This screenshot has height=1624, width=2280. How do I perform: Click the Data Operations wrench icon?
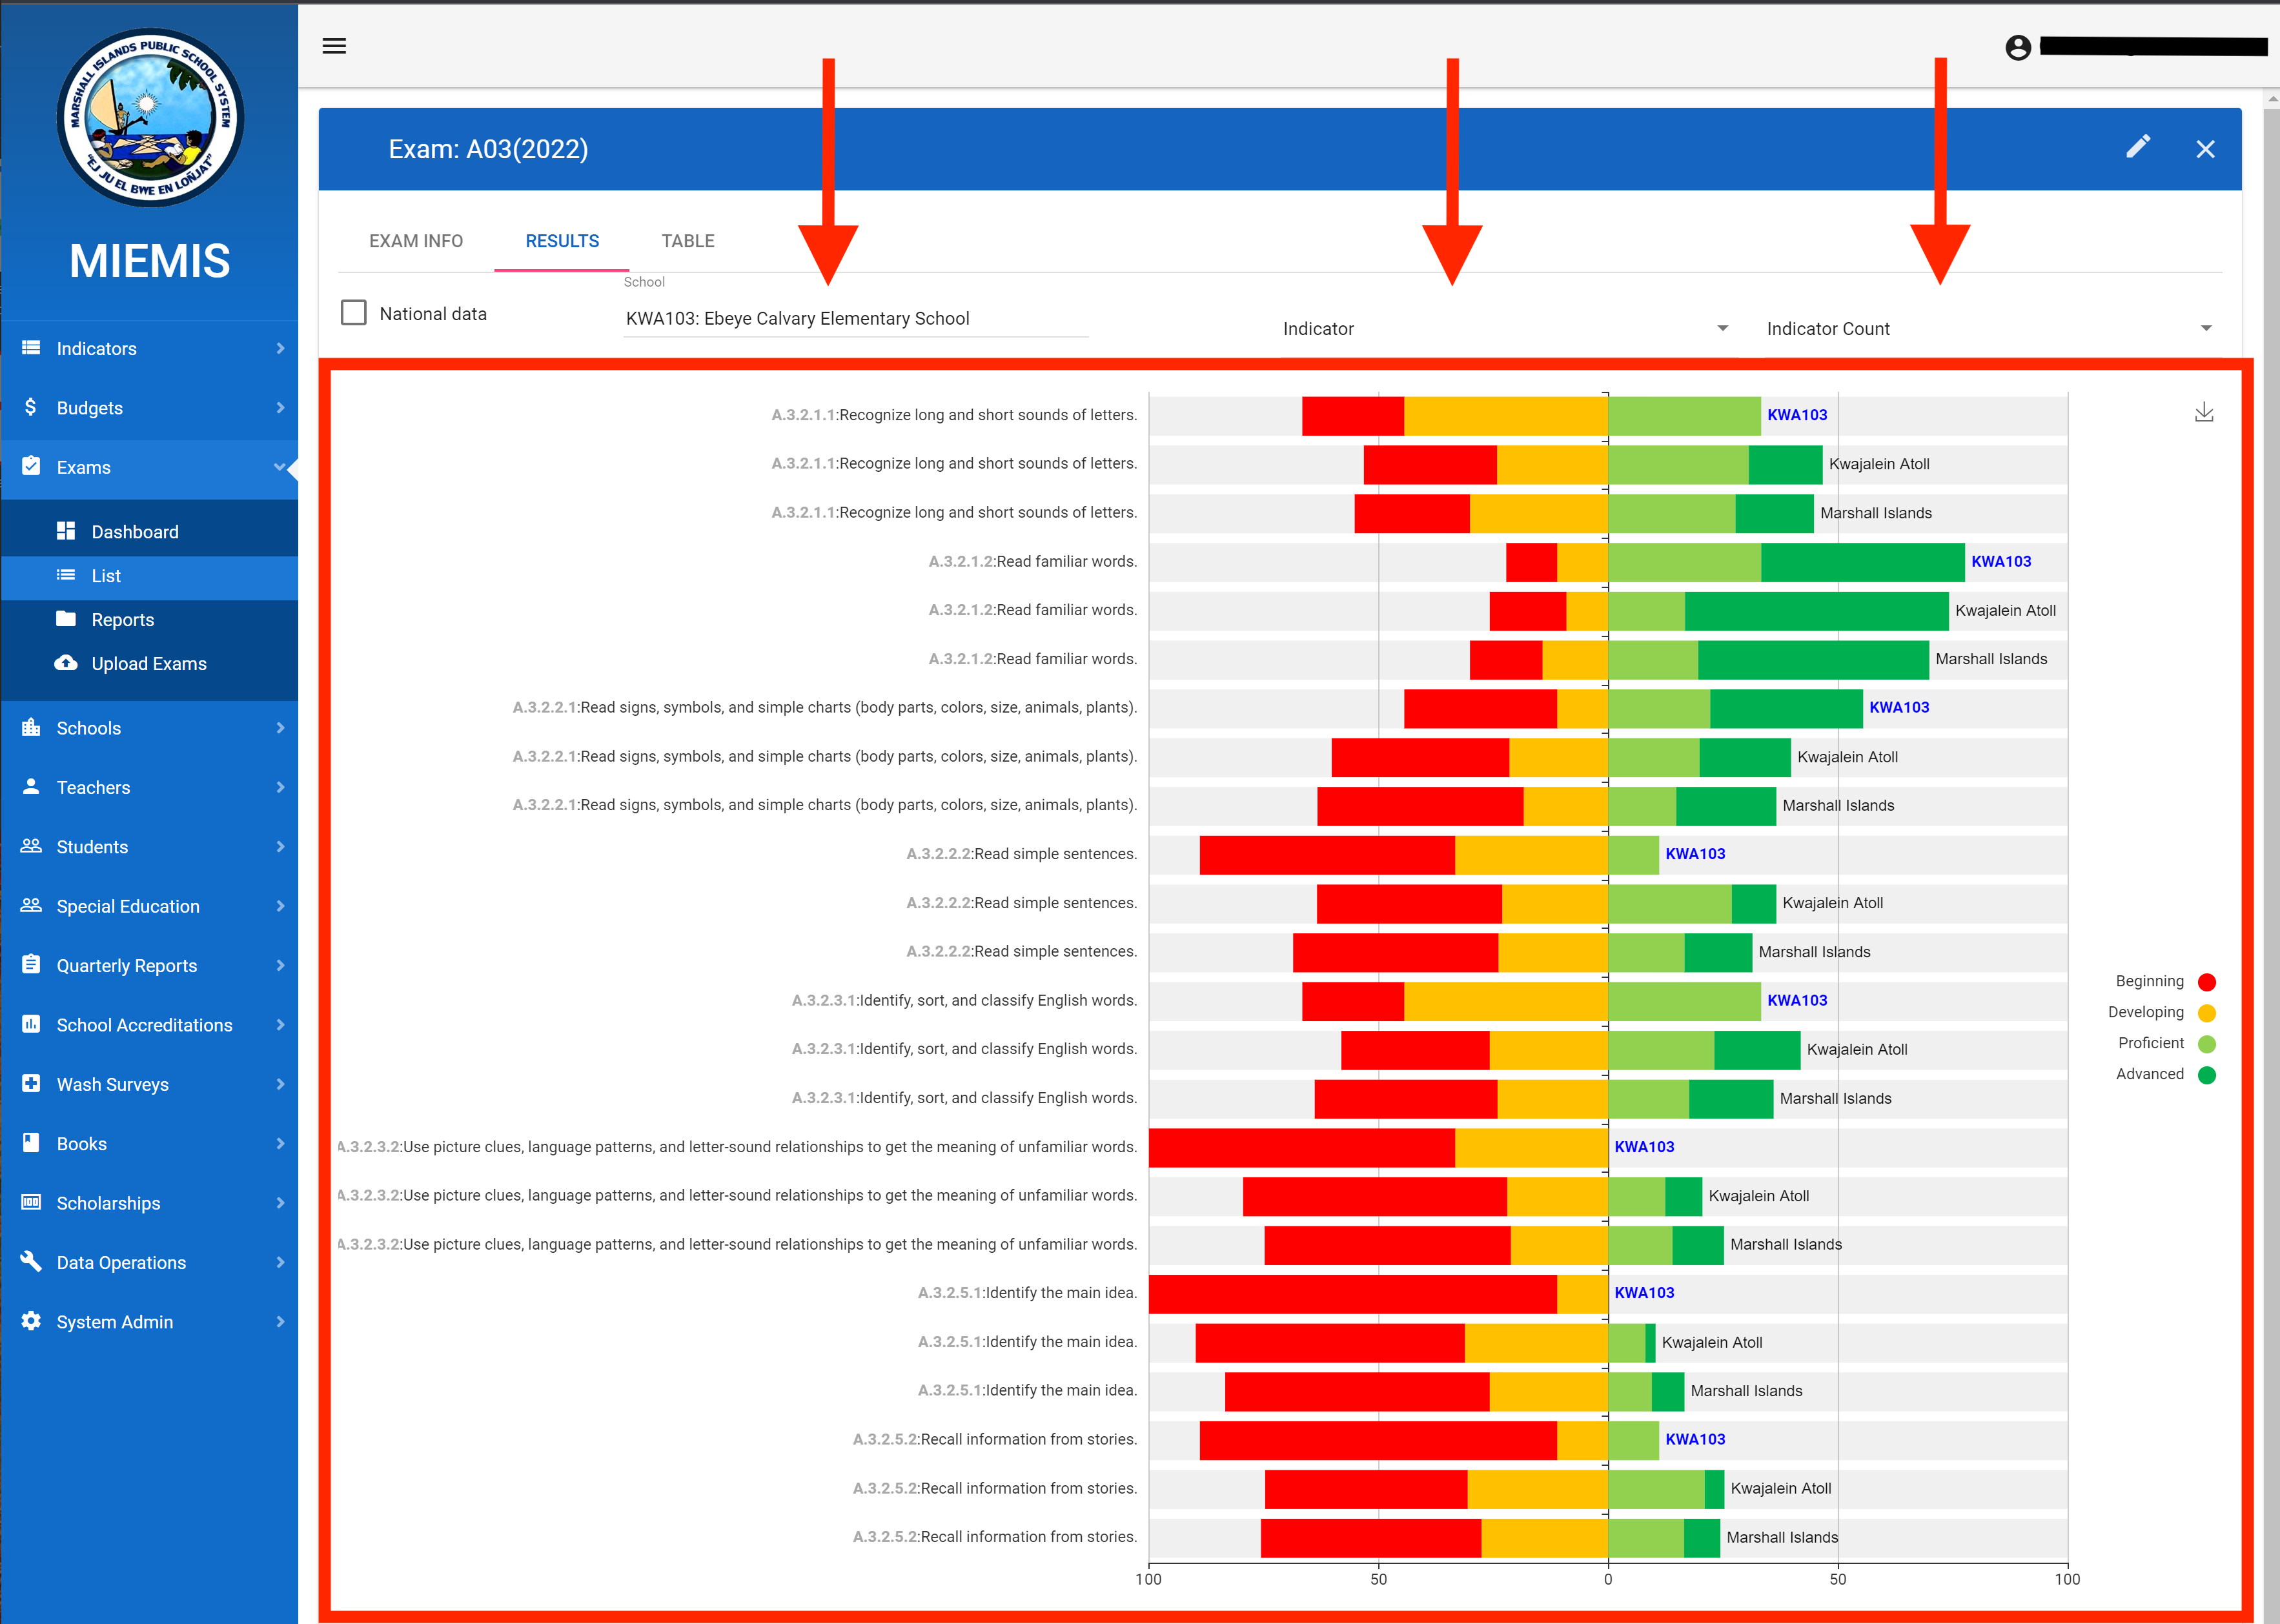click(31, 1262)
